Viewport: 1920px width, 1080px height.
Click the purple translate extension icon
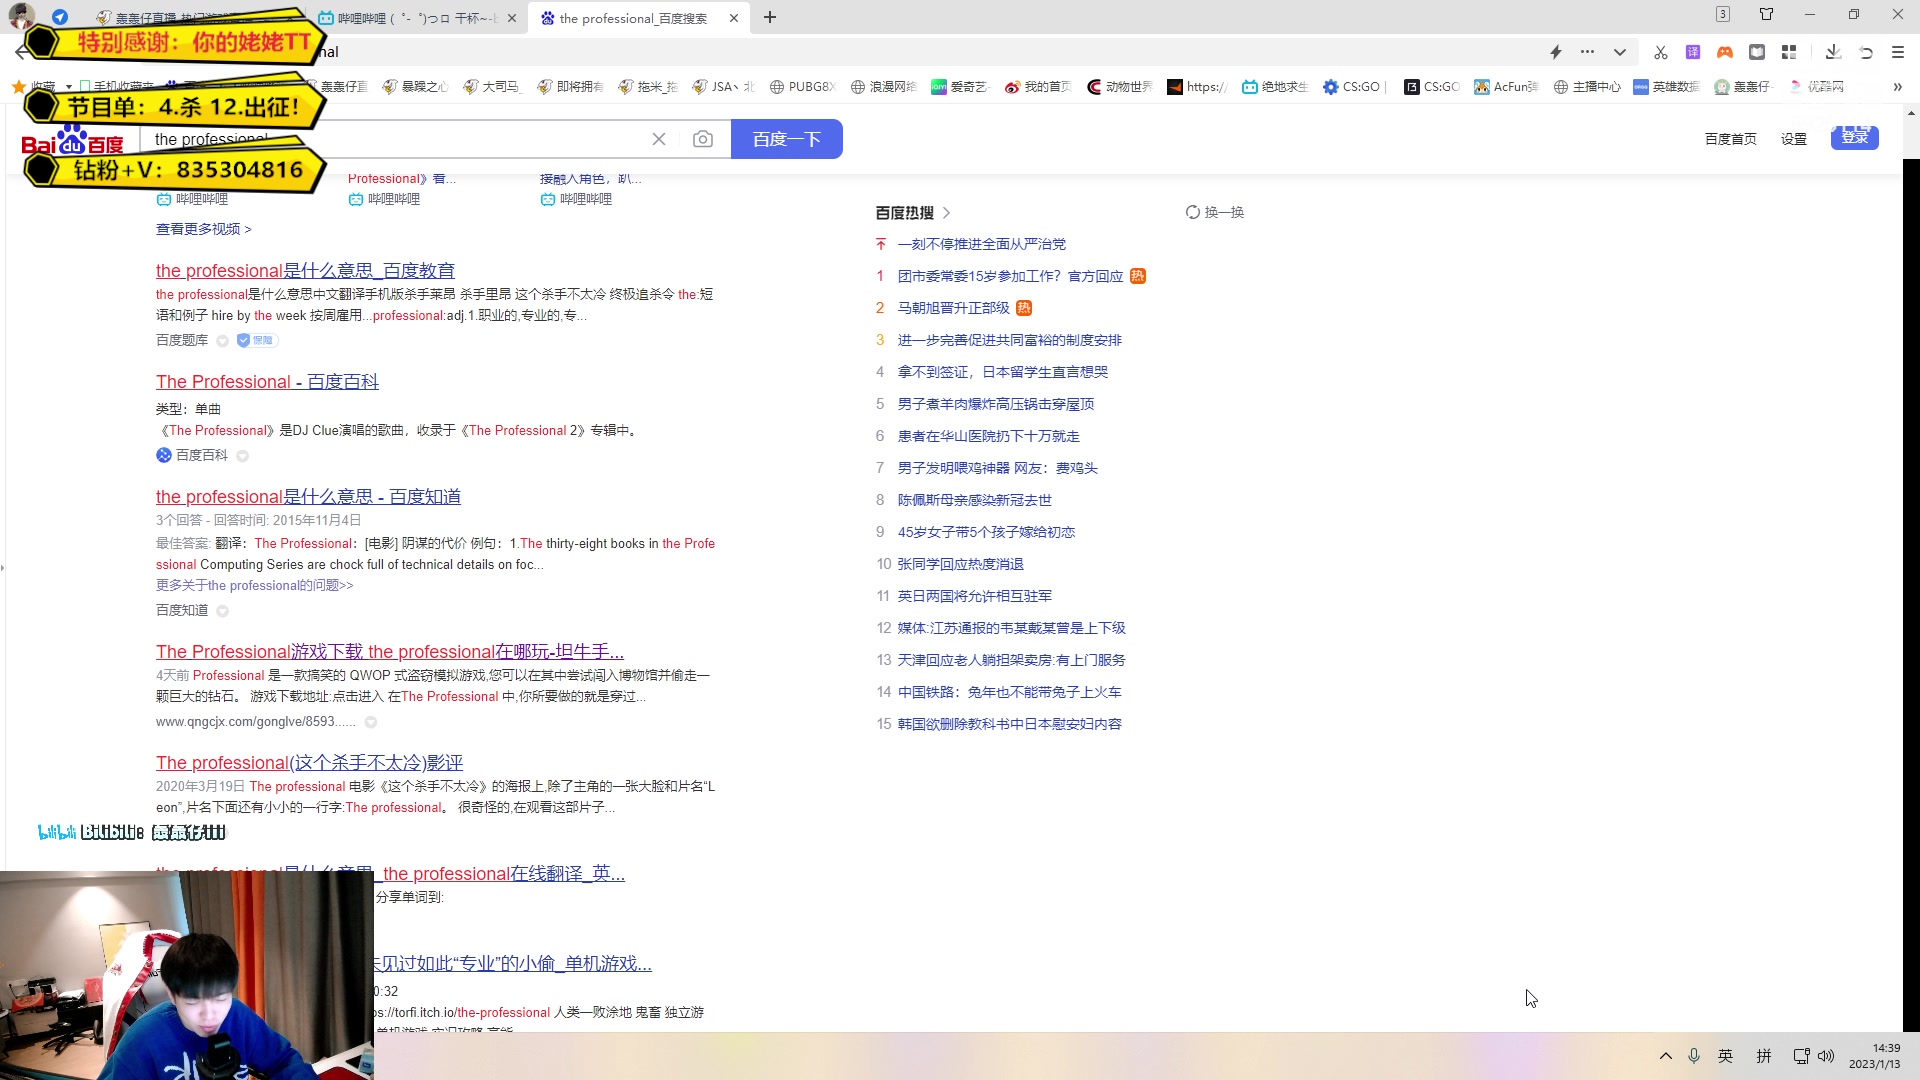[1693, 52]
